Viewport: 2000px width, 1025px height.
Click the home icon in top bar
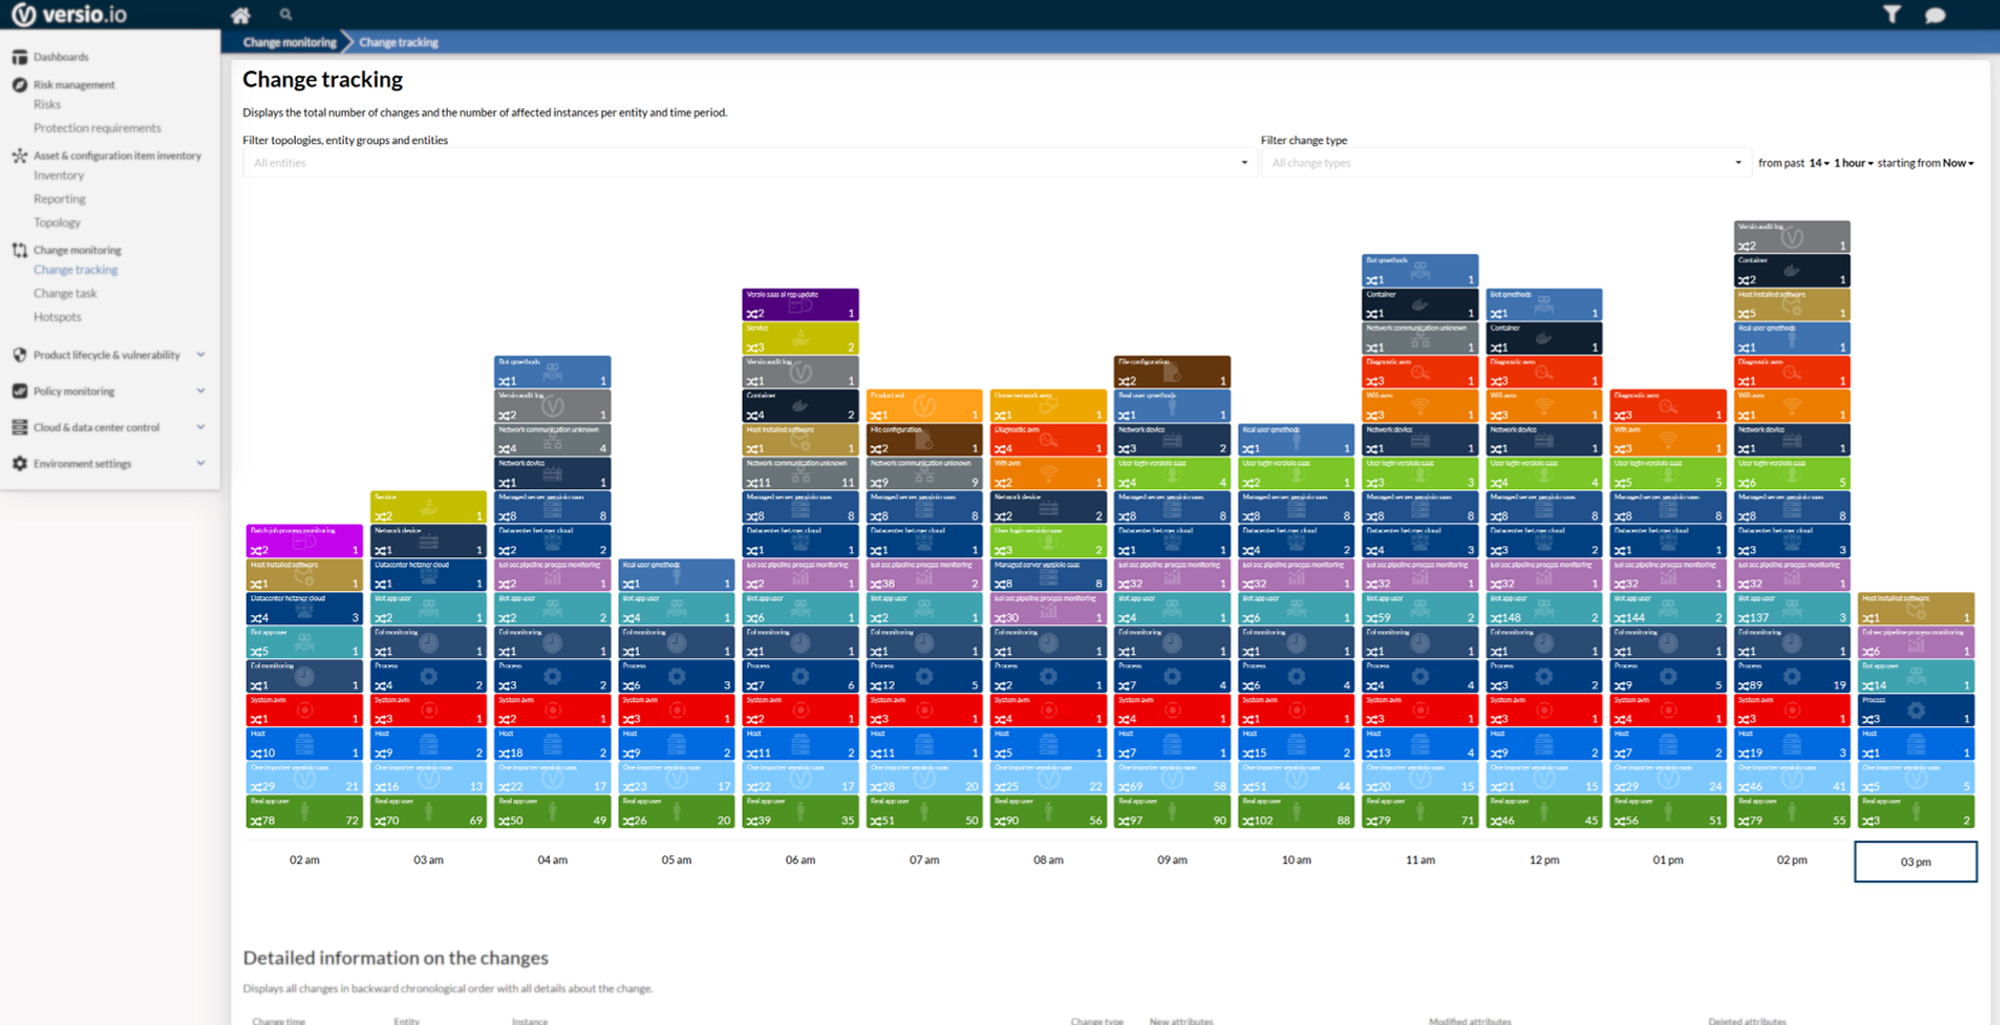[240, 15]
